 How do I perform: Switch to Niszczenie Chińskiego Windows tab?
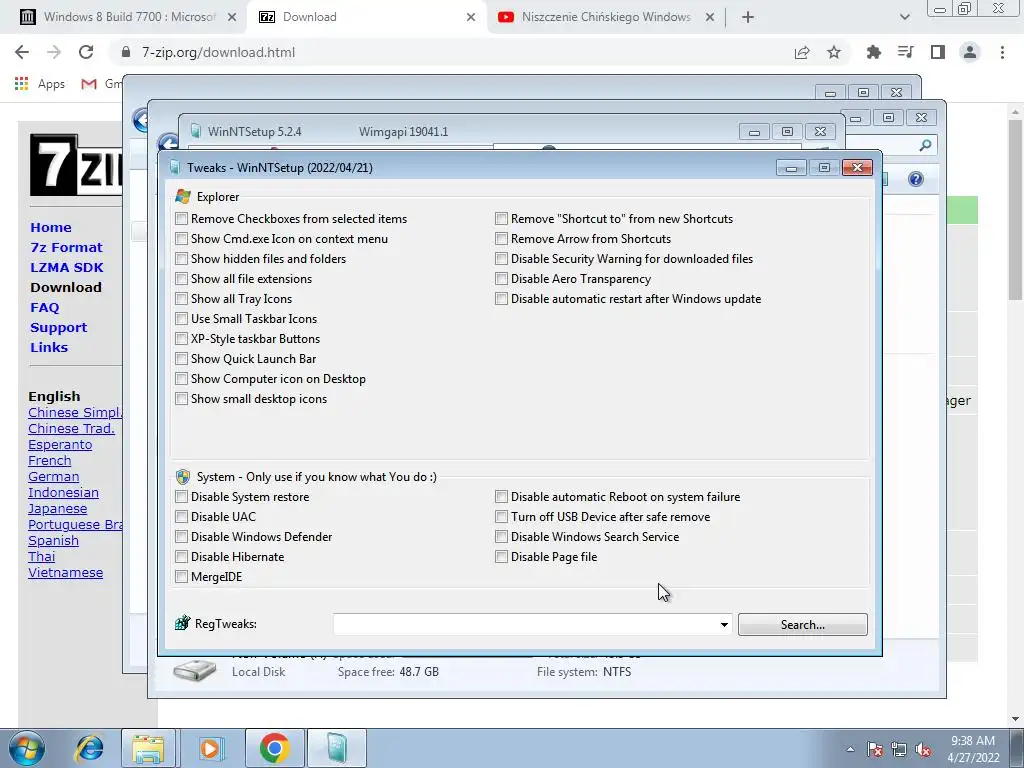tap(605, 17)
